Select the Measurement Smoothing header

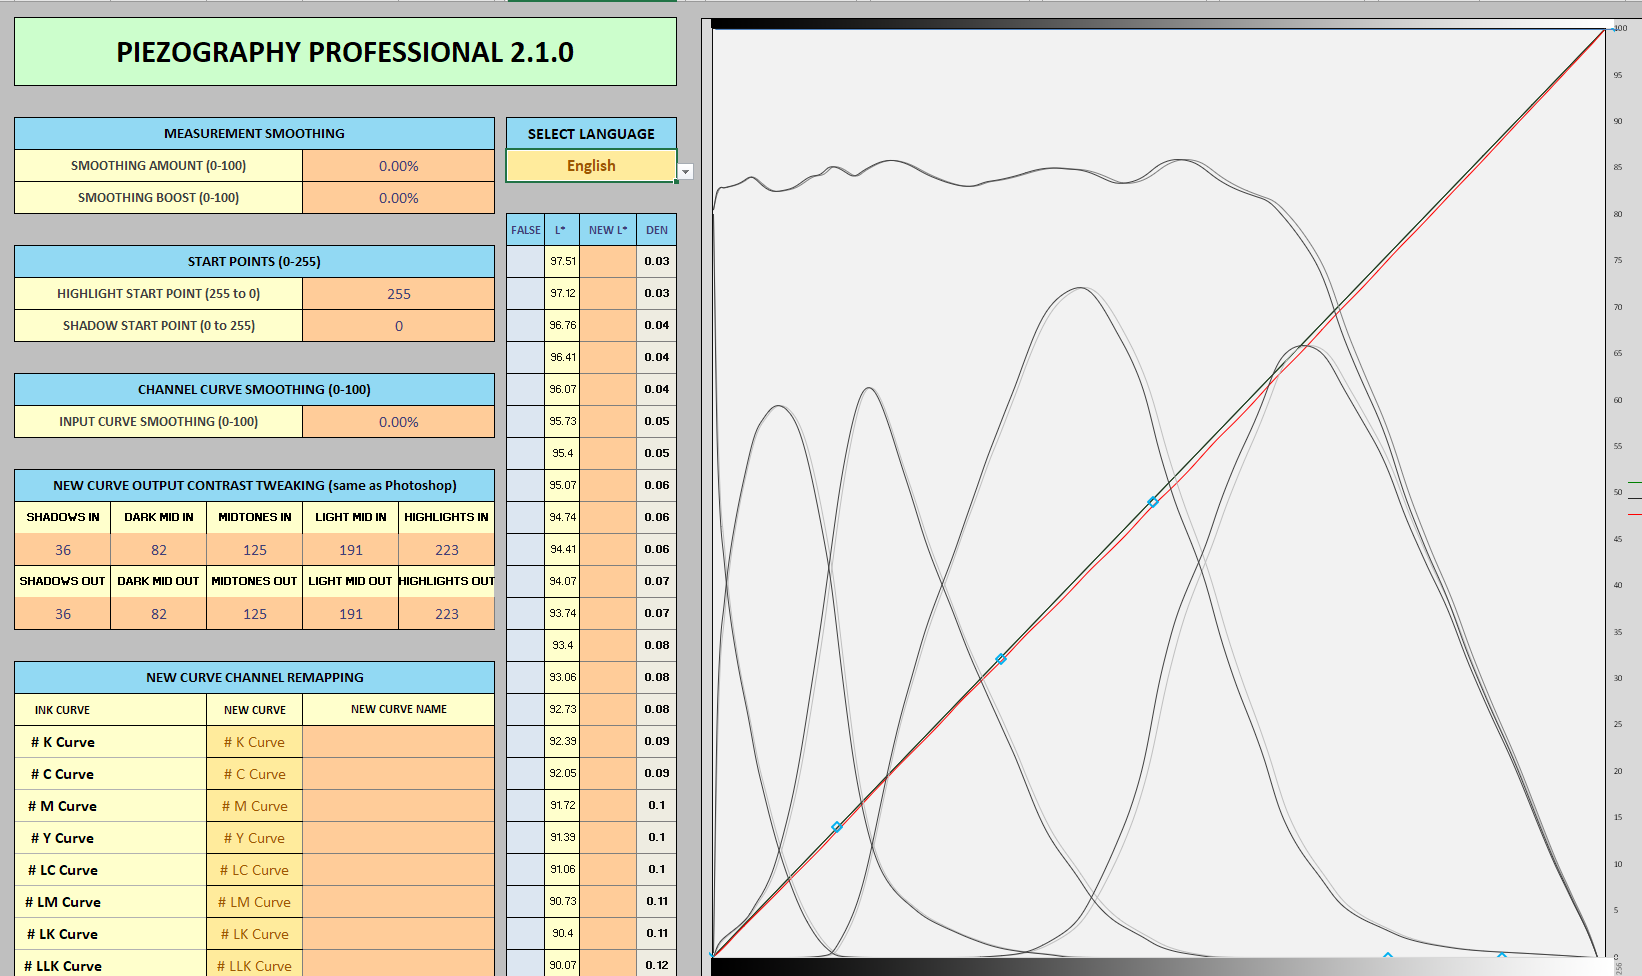254,134
